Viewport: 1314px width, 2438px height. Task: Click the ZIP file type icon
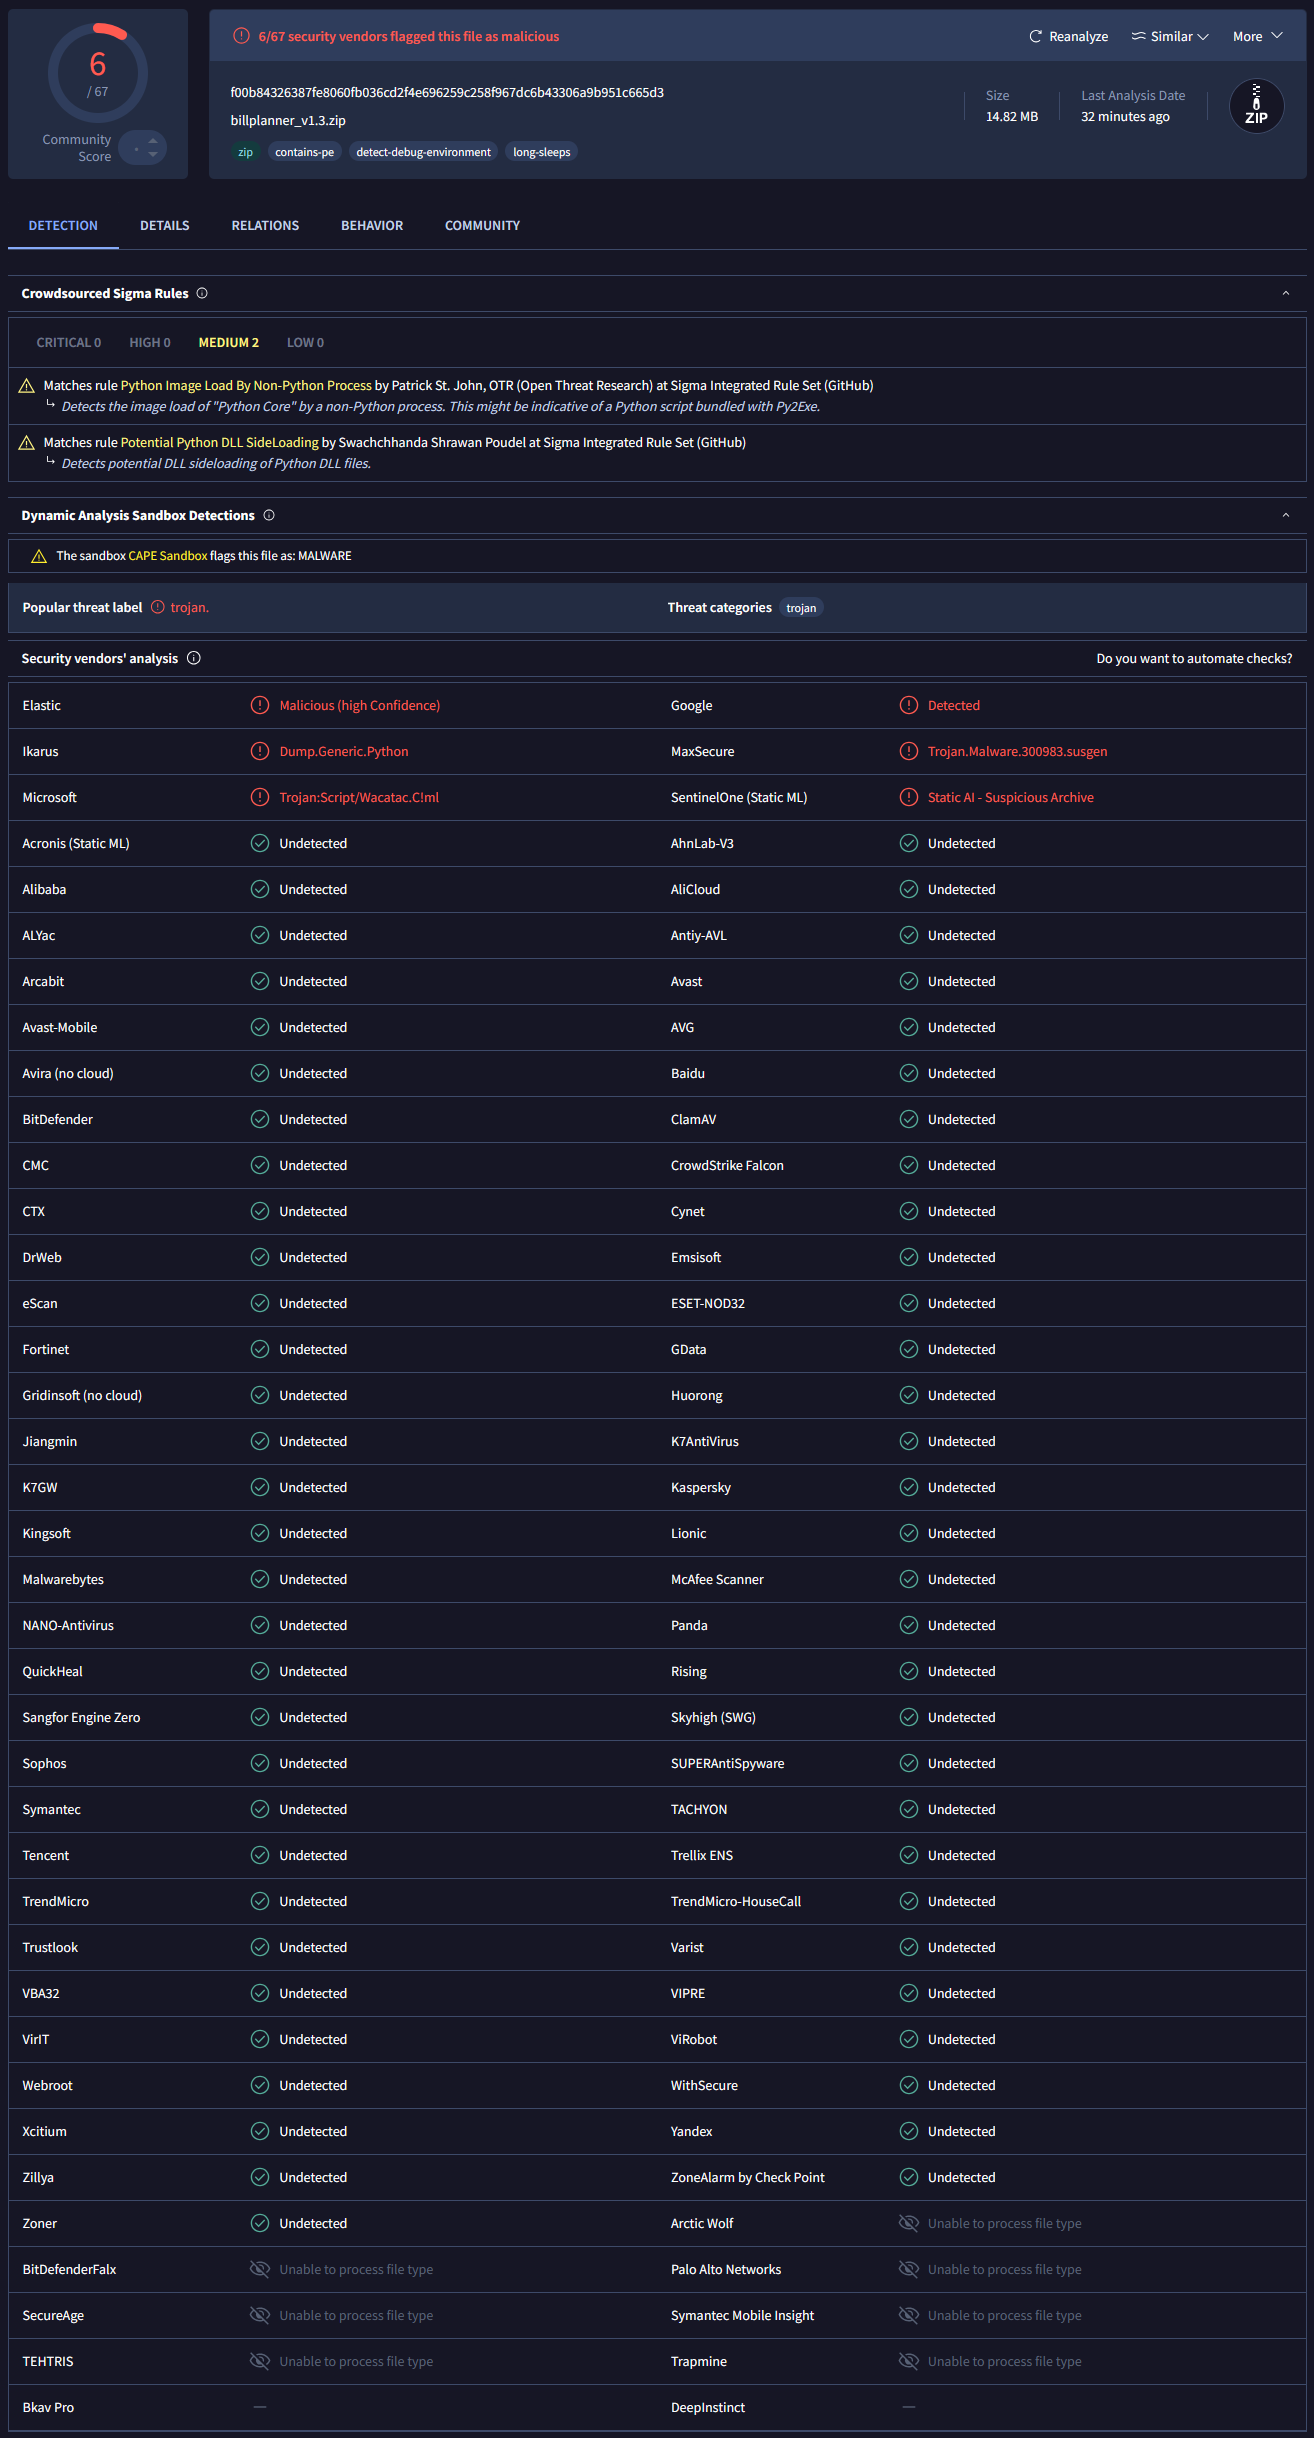tap(1256, 106)
